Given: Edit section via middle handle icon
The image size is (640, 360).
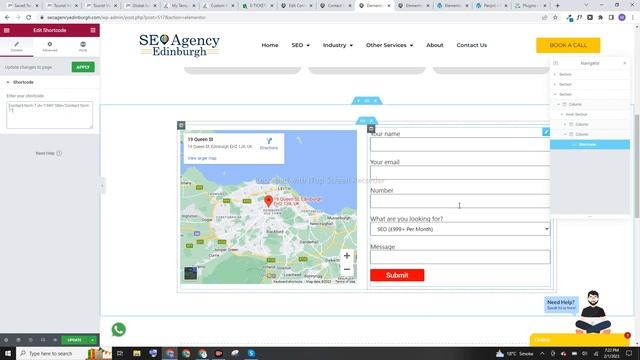Looking at the screenshot, I should click(x=367, y=100).
